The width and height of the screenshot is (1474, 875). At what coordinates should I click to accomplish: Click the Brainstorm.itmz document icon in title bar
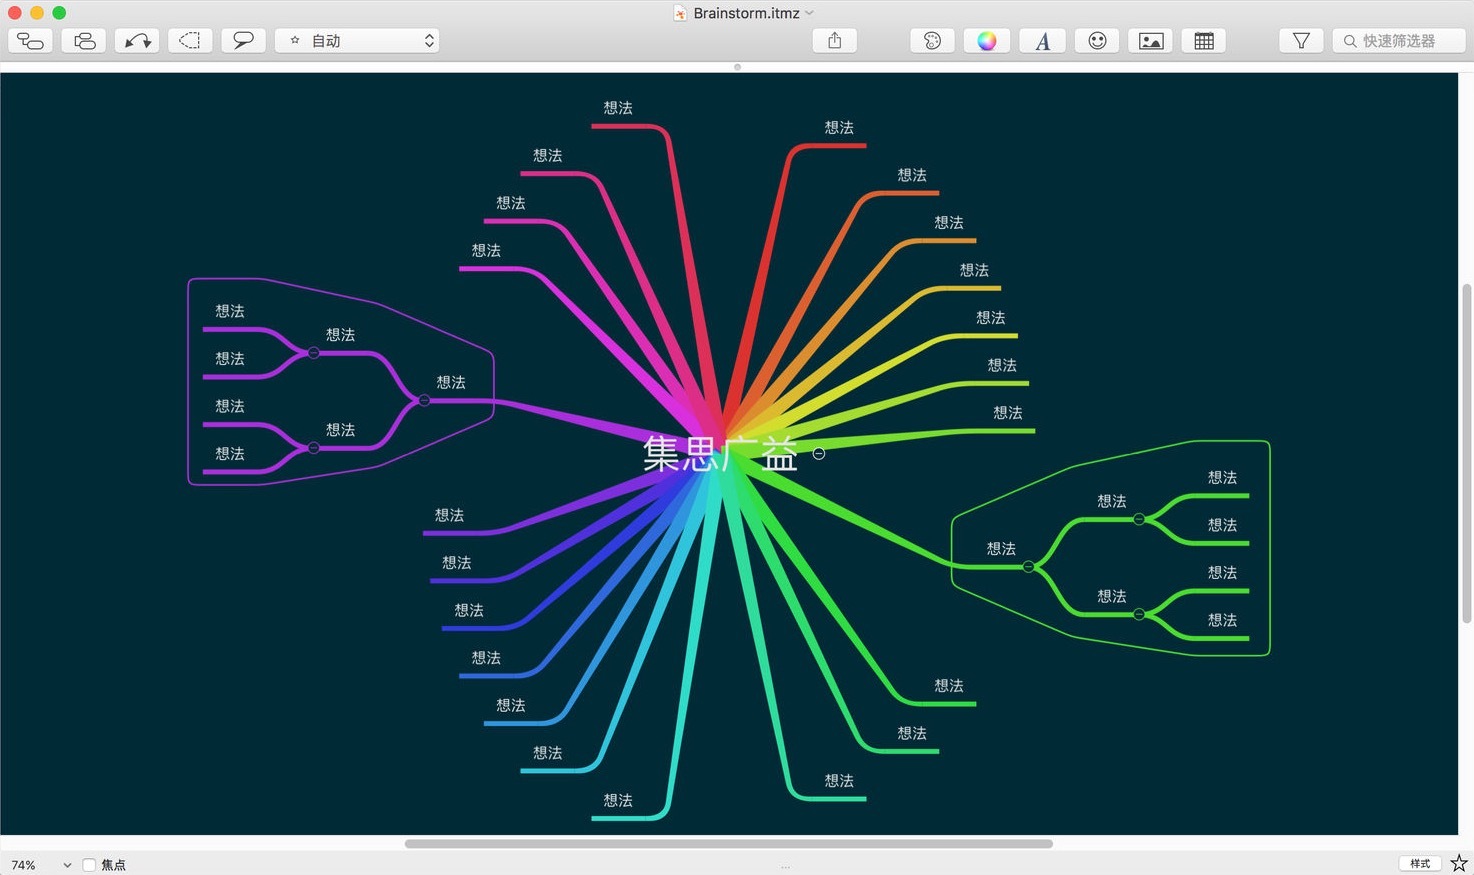coord(680,13)
